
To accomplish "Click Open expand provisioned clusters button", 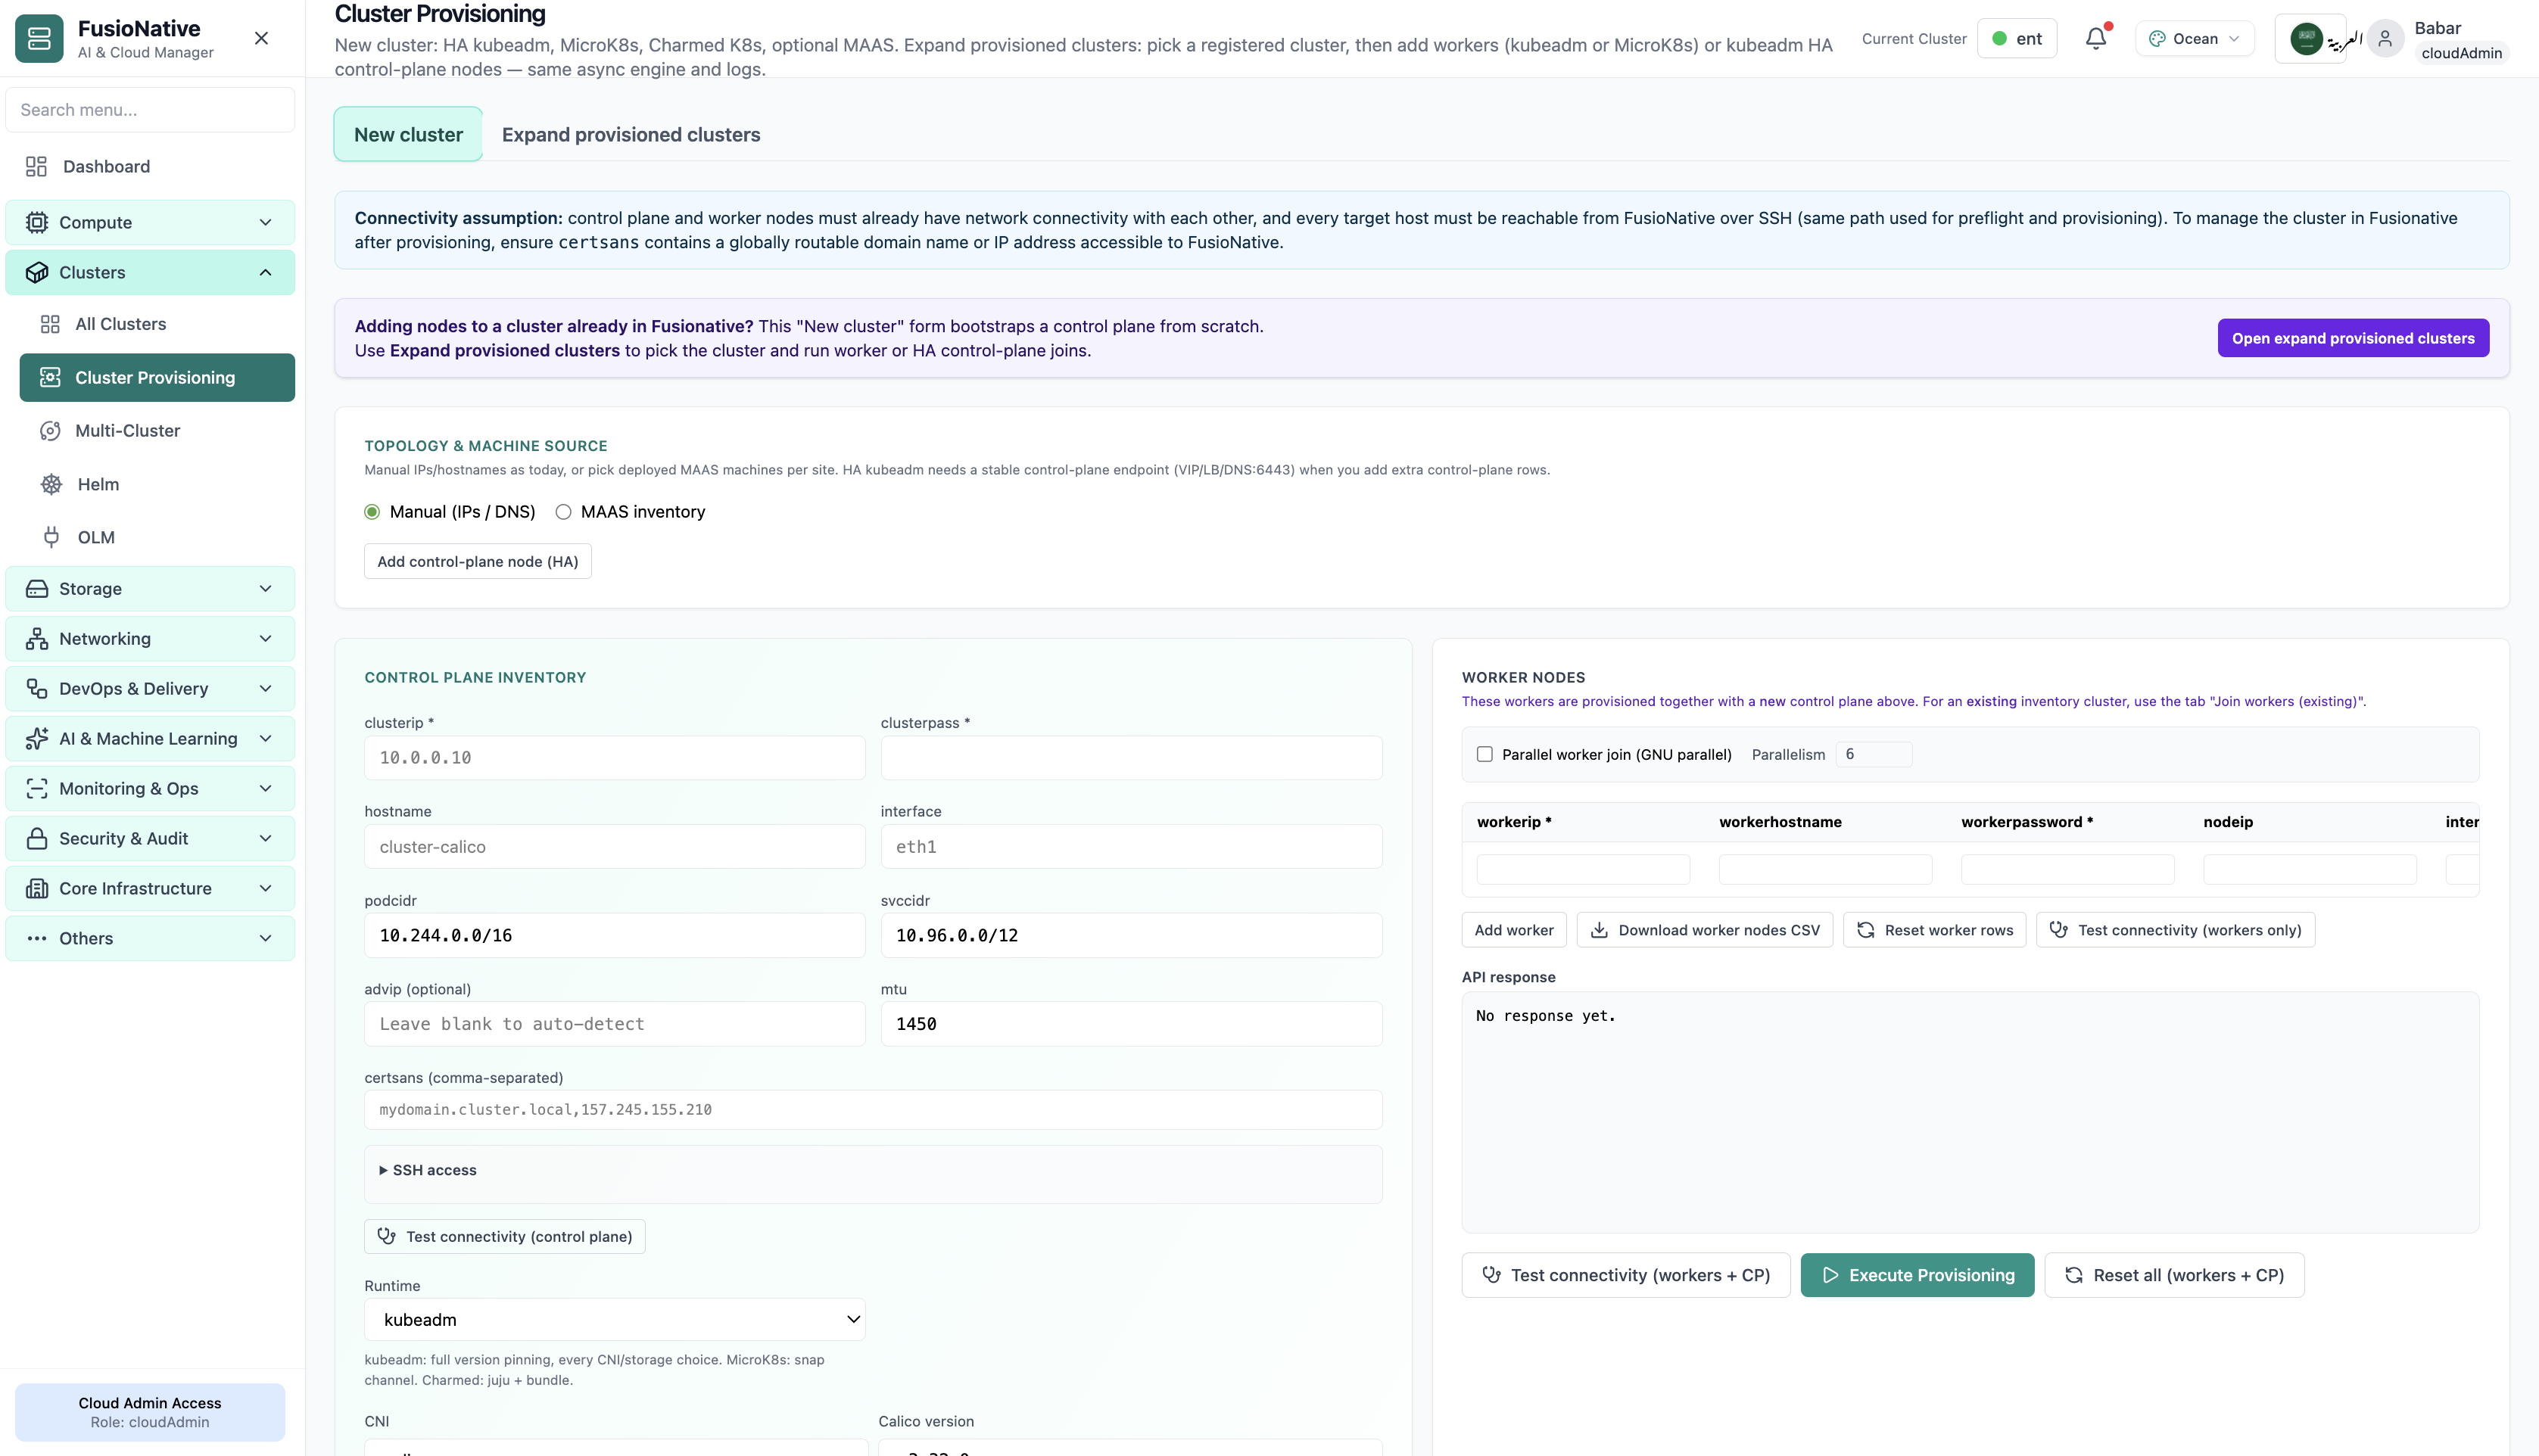I will pyautogui.click(x=2353, y=338).
